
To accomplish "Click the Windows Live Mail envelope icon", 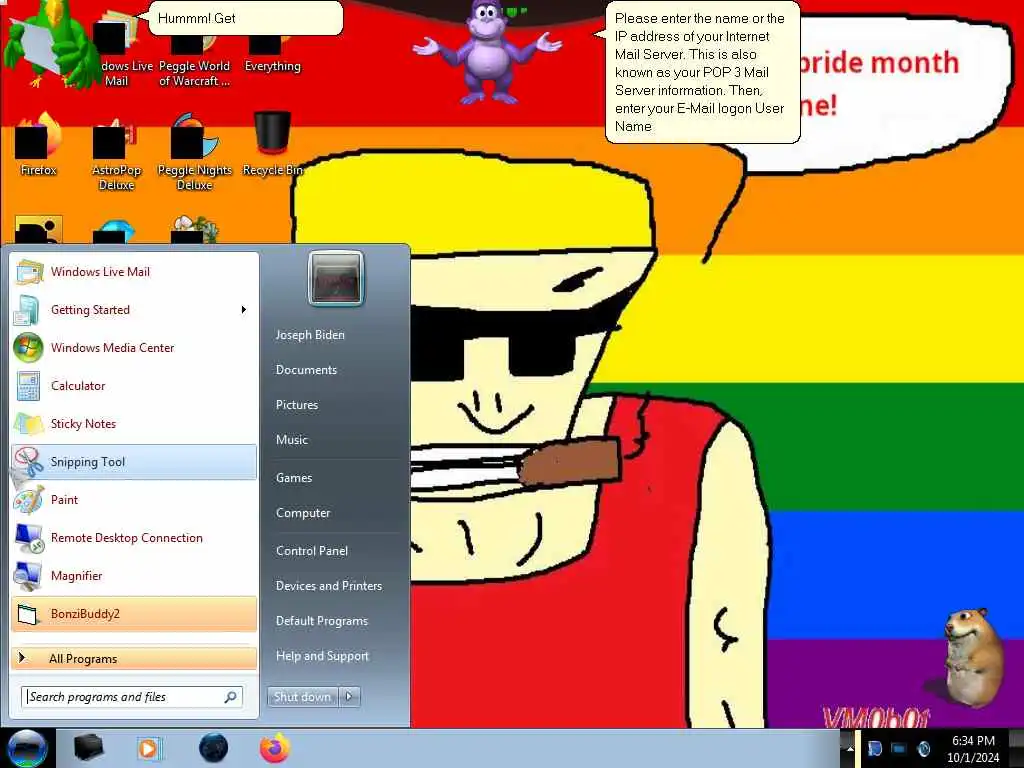I will pos(29,272).
